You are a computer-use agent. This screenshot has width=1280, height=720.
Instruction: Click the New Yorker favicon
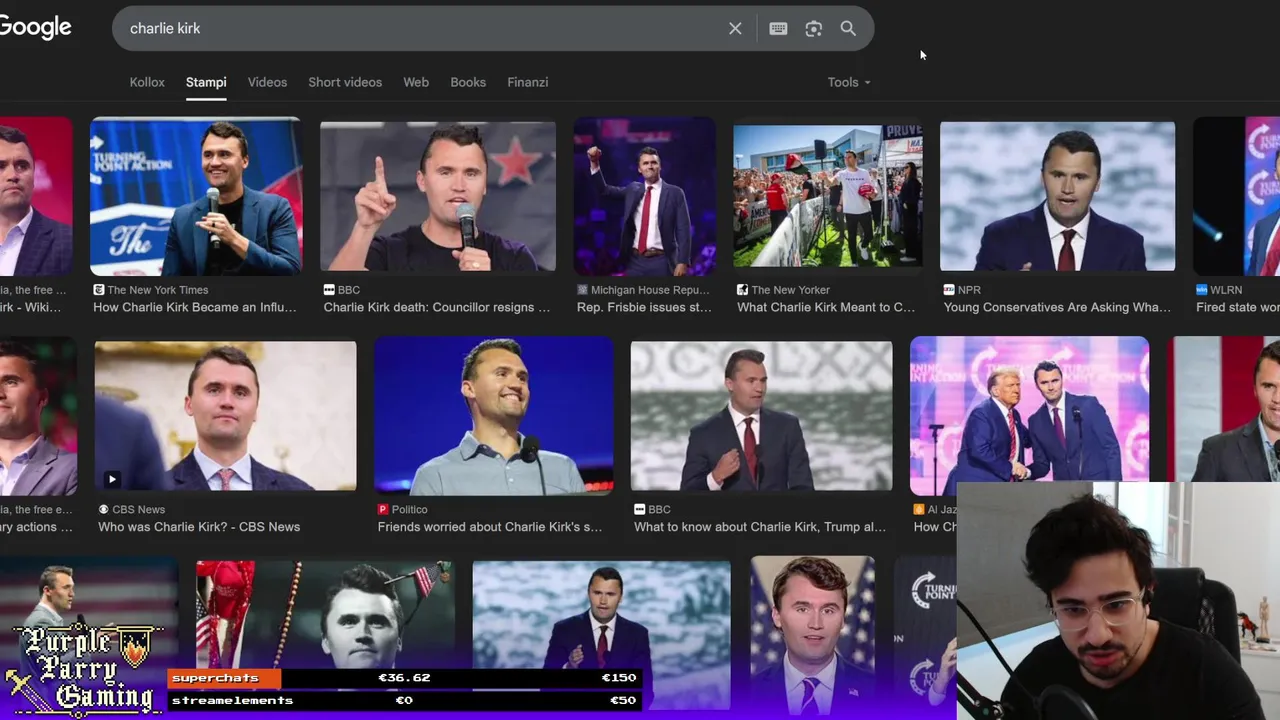(743, 290)
